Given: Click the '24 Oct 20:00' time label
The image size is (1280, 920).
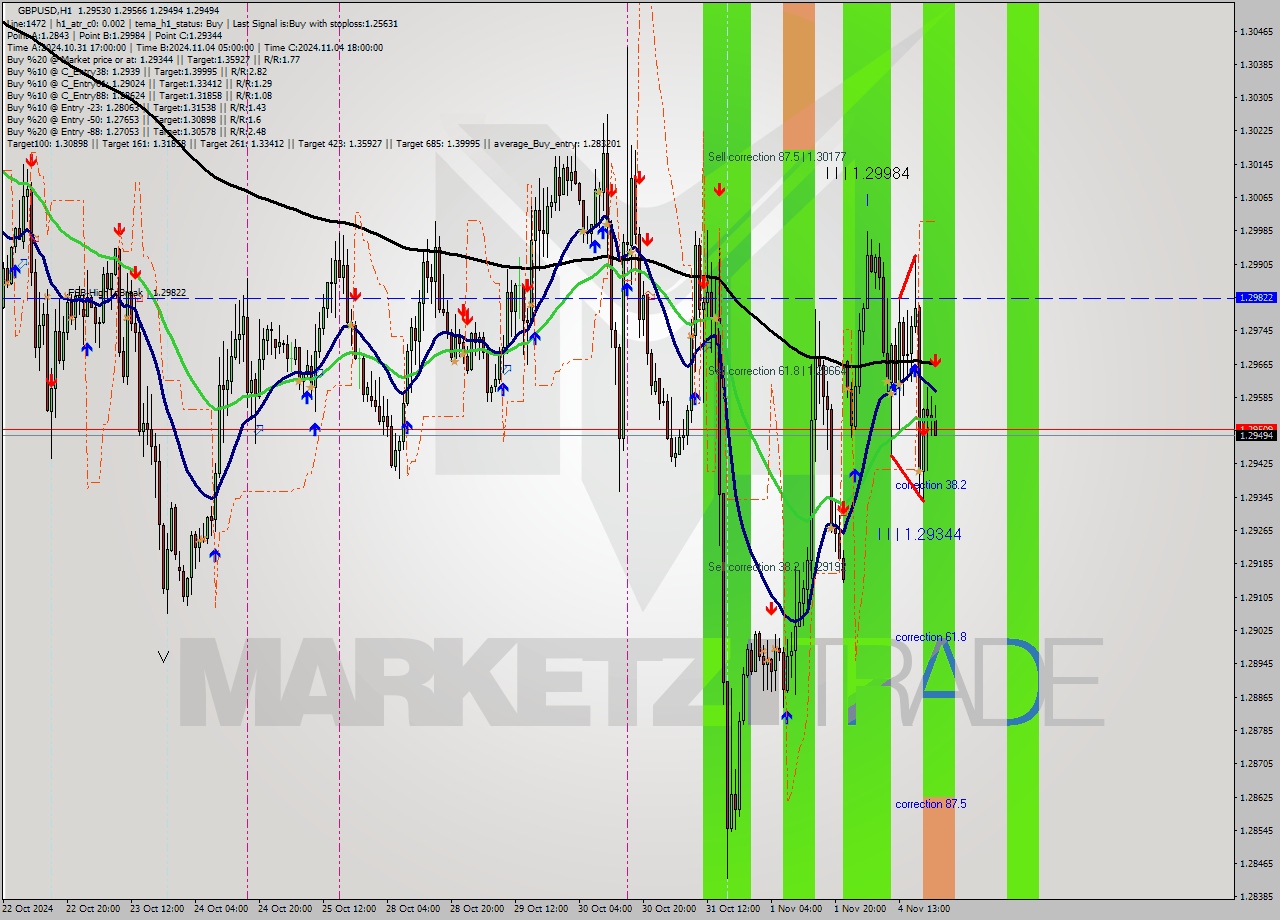Looking at the screenshot, I should click(285, 909).
